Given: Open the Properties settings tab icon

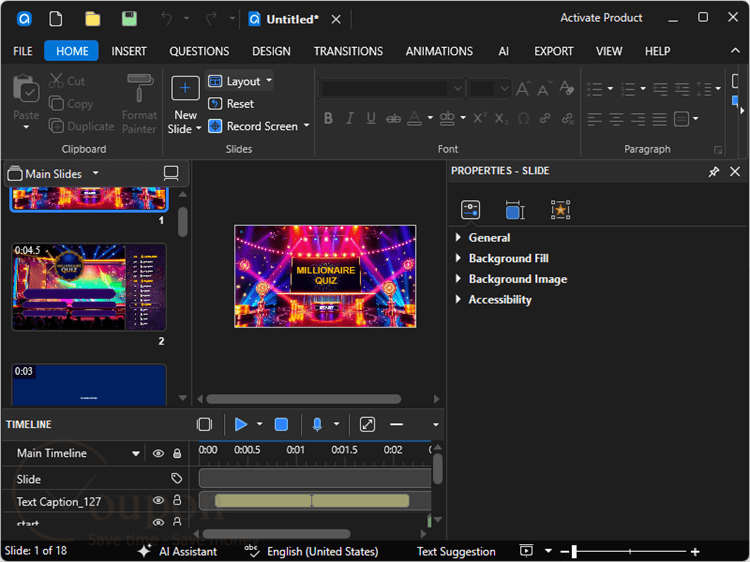Looking at the screenshot, I should click(471, 209).
